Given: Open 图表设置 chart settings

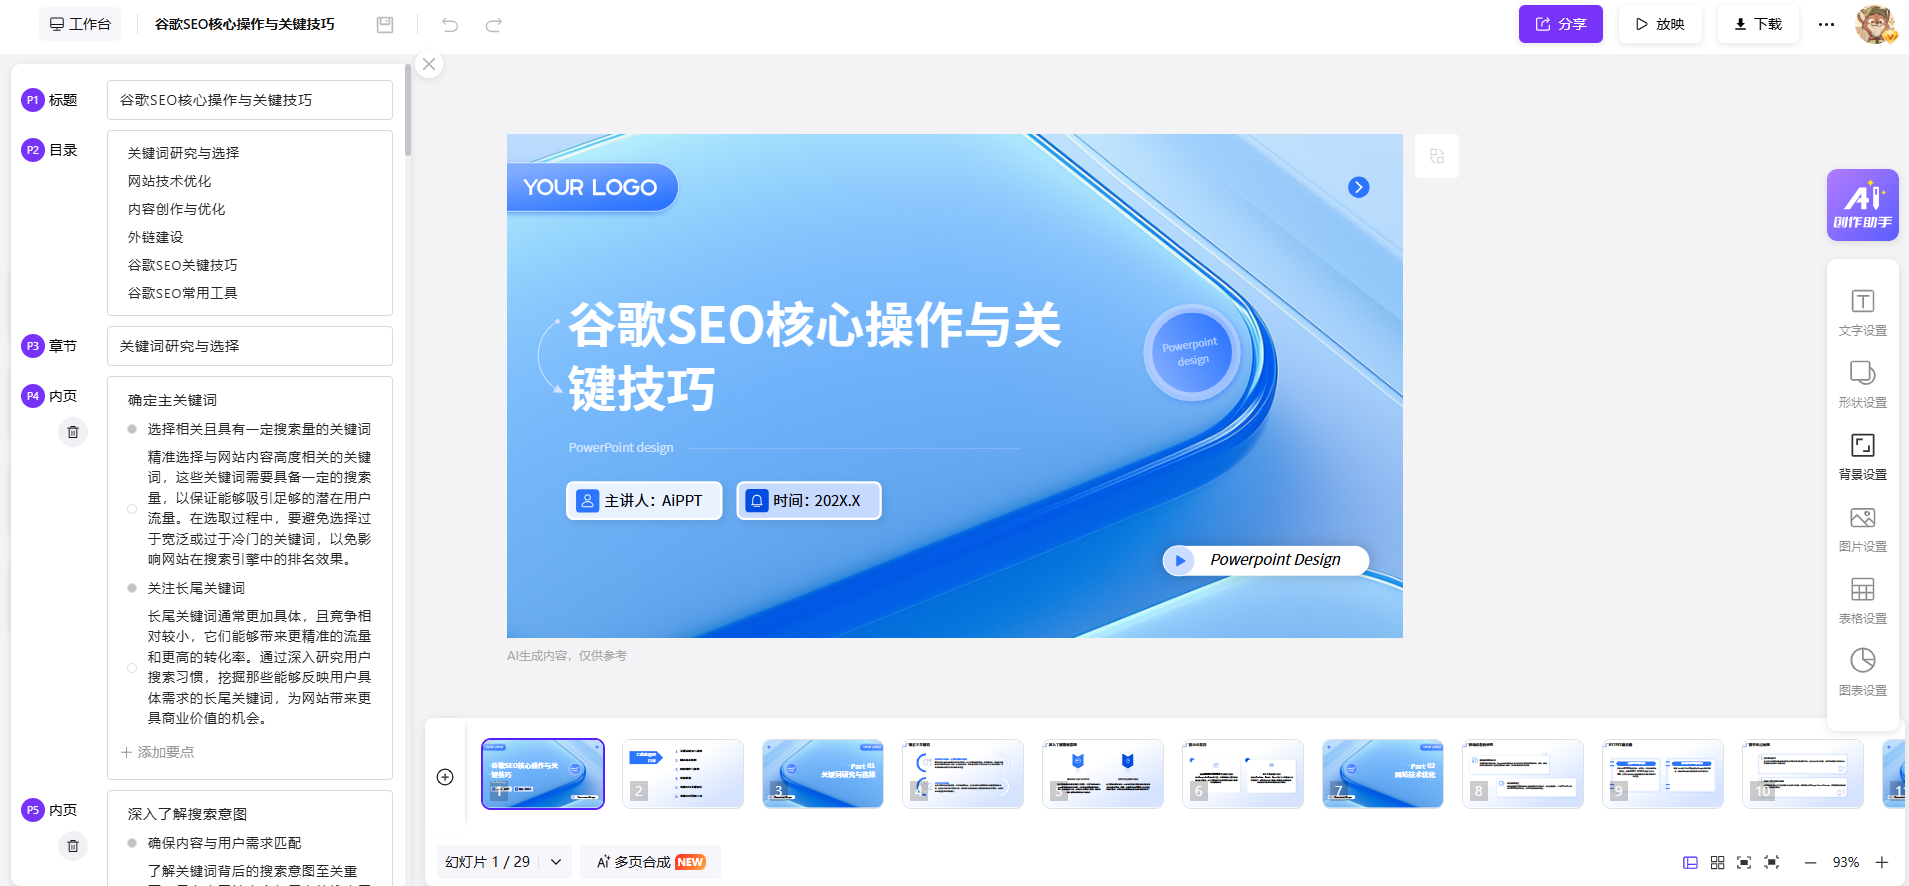Looking at the screenshot, I should (x=1862, y=673).
